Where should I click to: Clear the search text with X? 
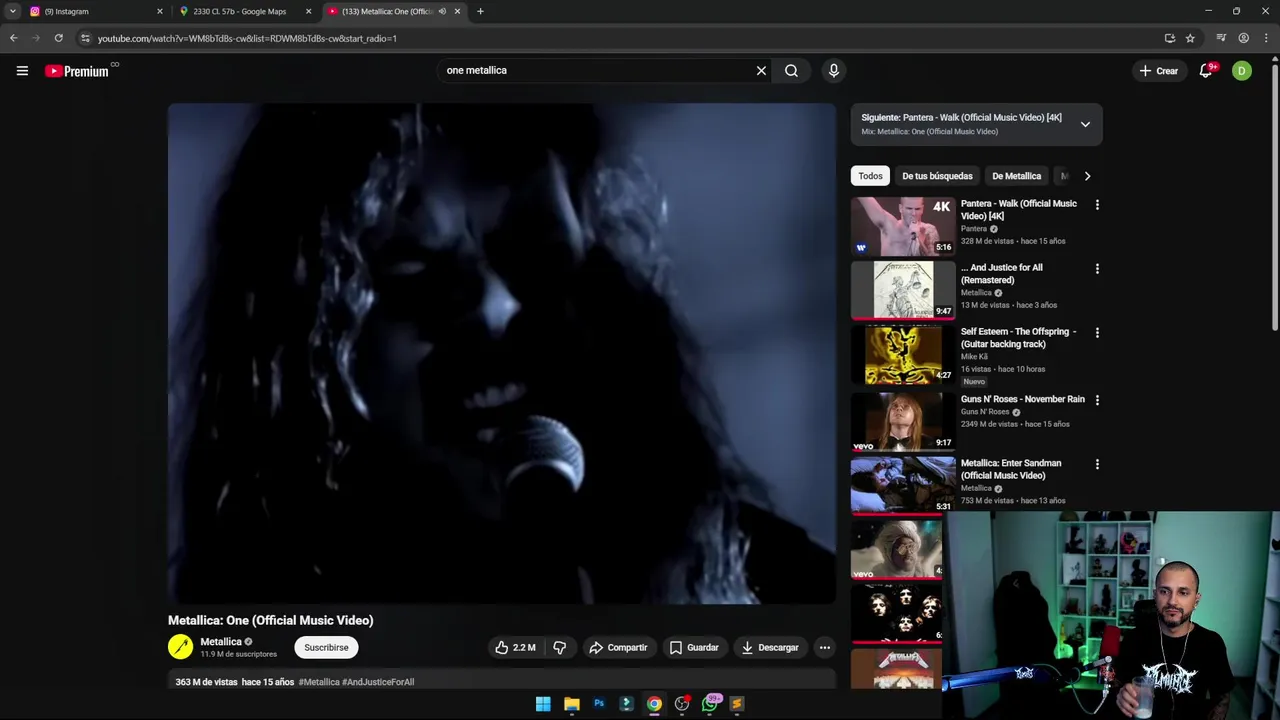761,71
